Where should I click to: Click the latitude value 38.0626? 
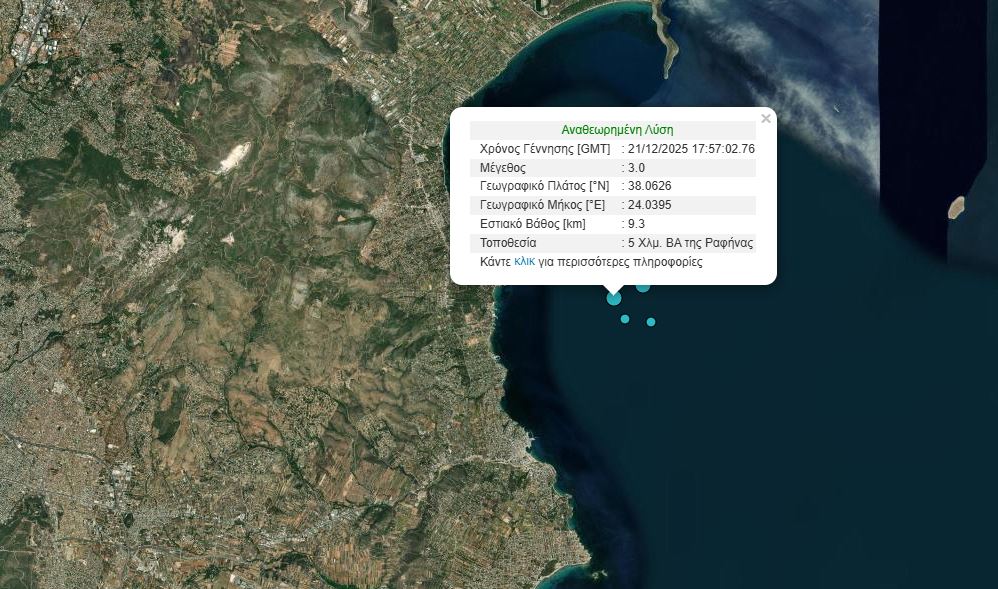(649, 186)
